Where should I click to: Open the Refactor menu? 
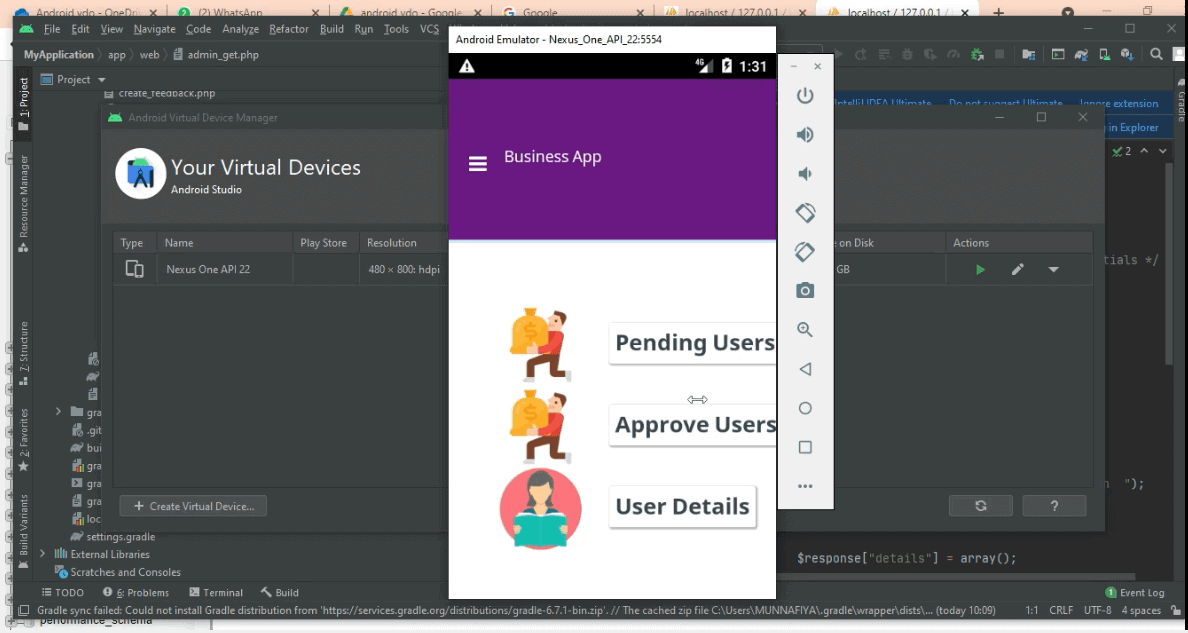point(288,29)
